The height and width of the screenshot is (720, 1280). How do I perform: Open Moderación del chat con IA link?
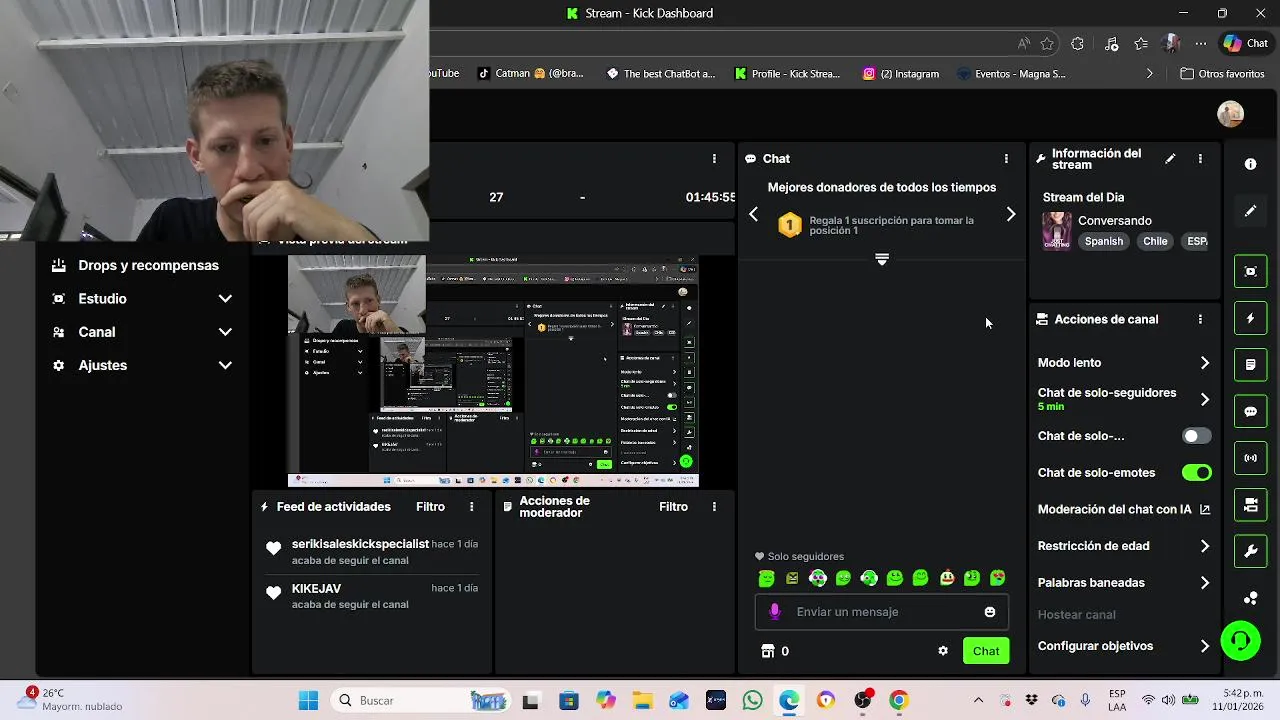click(1124, 509)
